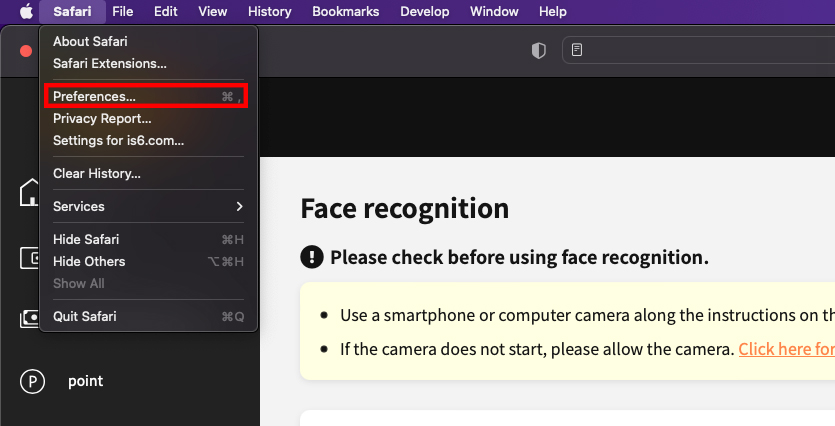Expand the Services submenu
Image resolution: width=835 pixels, height=426 pixels.
(148, 207)
